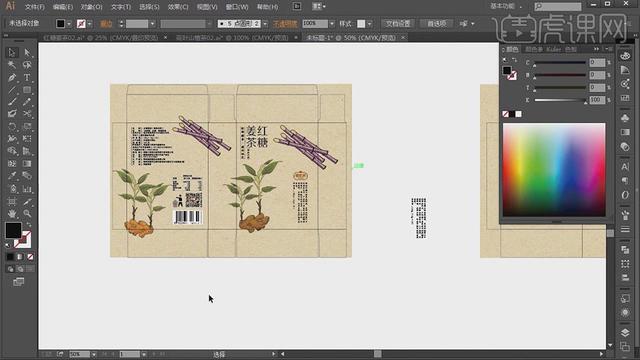Select the Width tool

coord(12,139)
